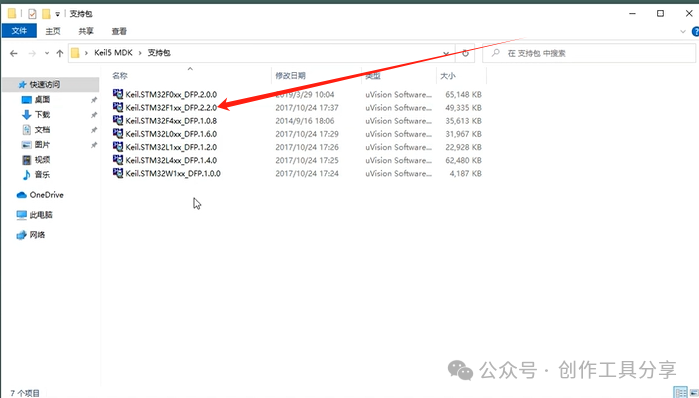
Task: Click the pack icon of Keil.STM32F0xx_DFP.2.0.0
Action: (118, 94)
